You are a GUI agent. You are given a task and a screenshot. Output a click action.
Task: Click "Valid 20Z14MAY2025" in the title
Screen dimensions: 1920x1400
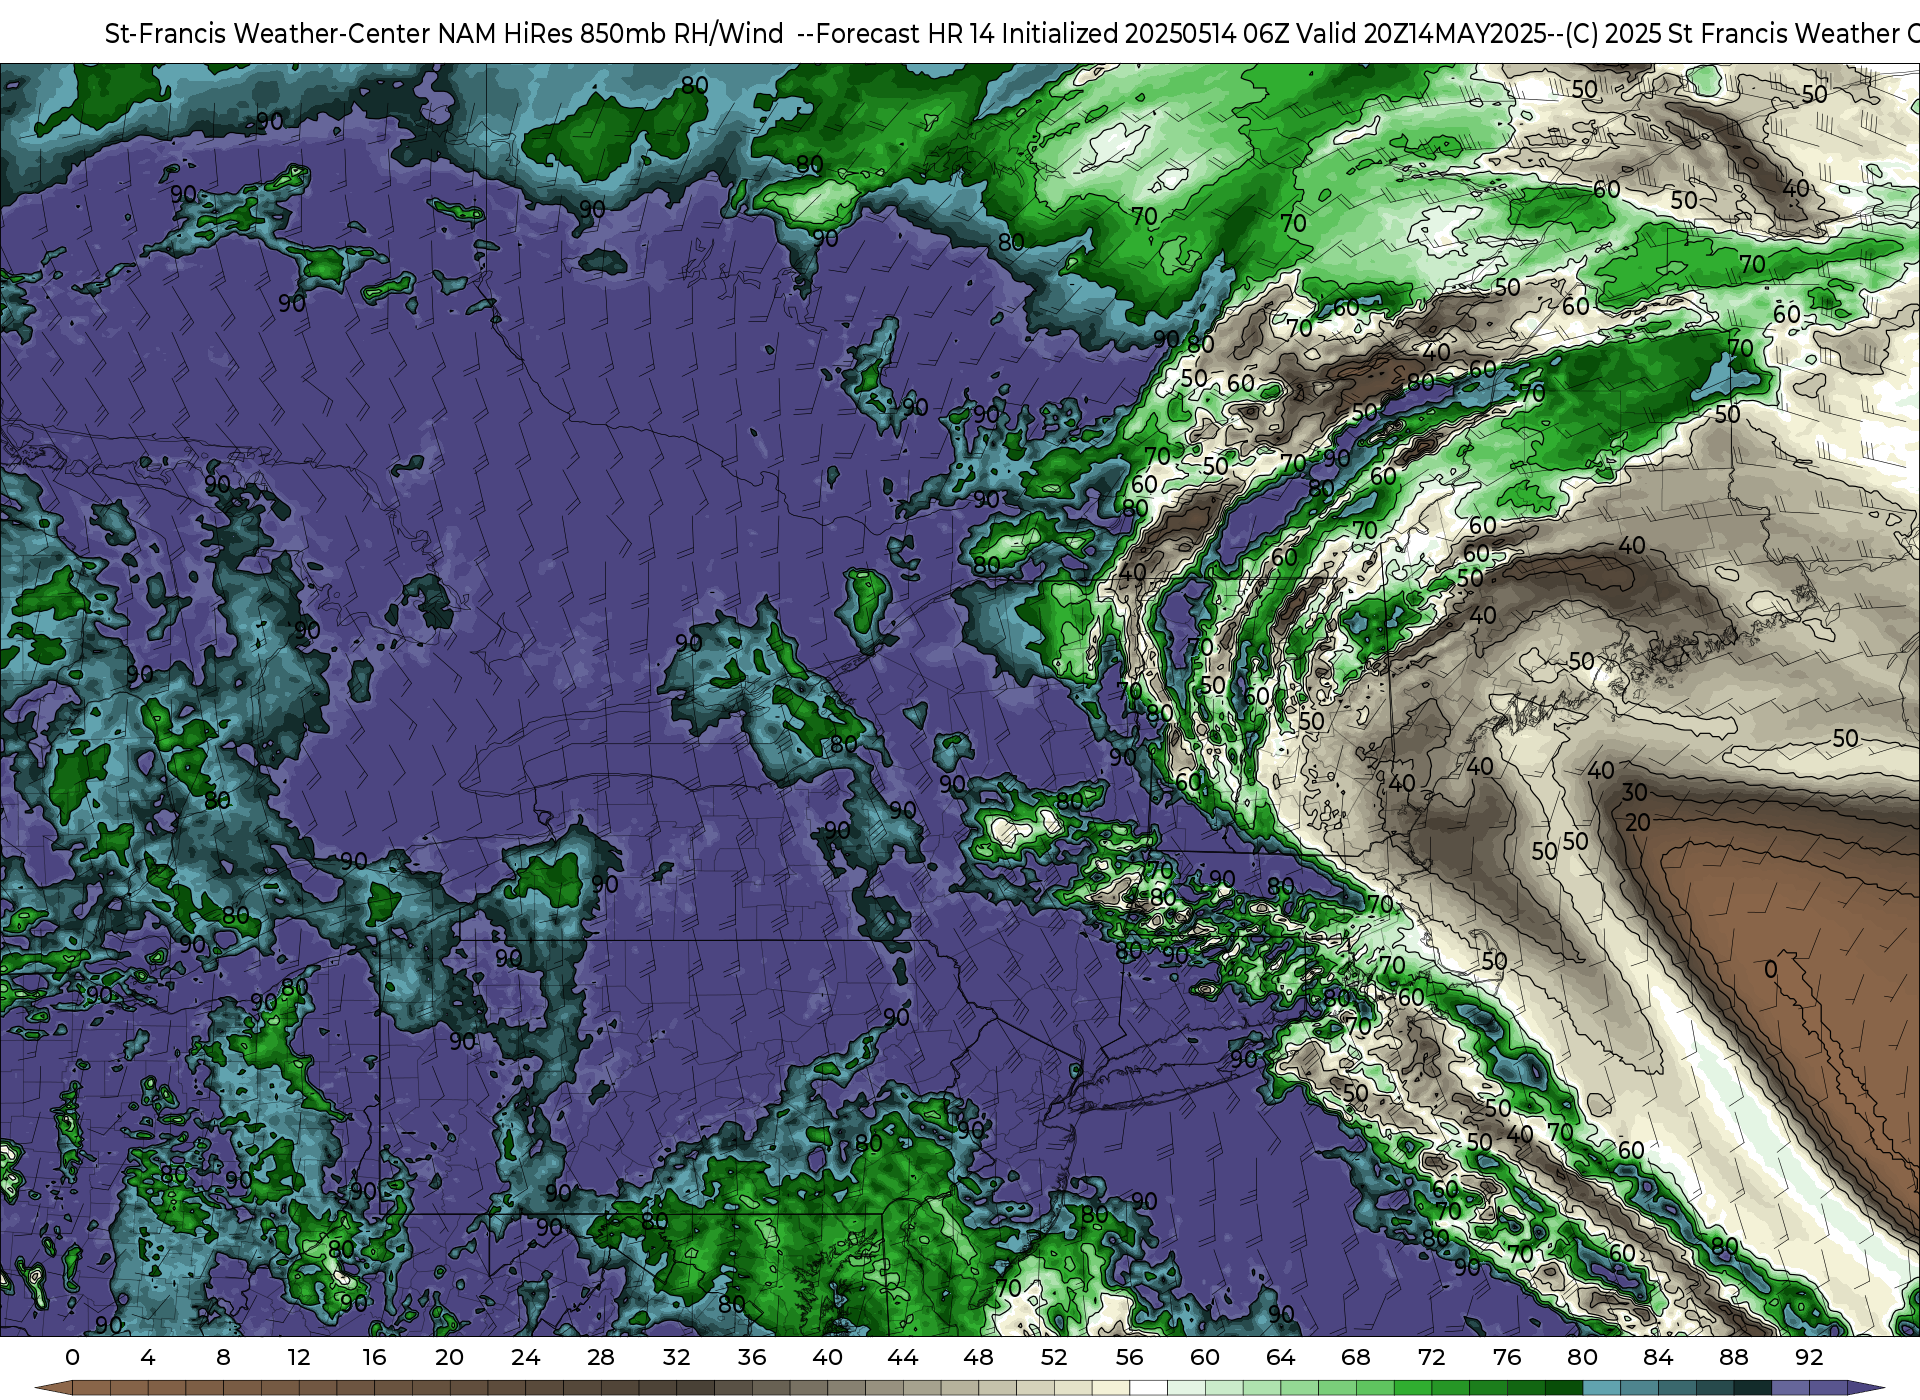[x=1420, y=34]
